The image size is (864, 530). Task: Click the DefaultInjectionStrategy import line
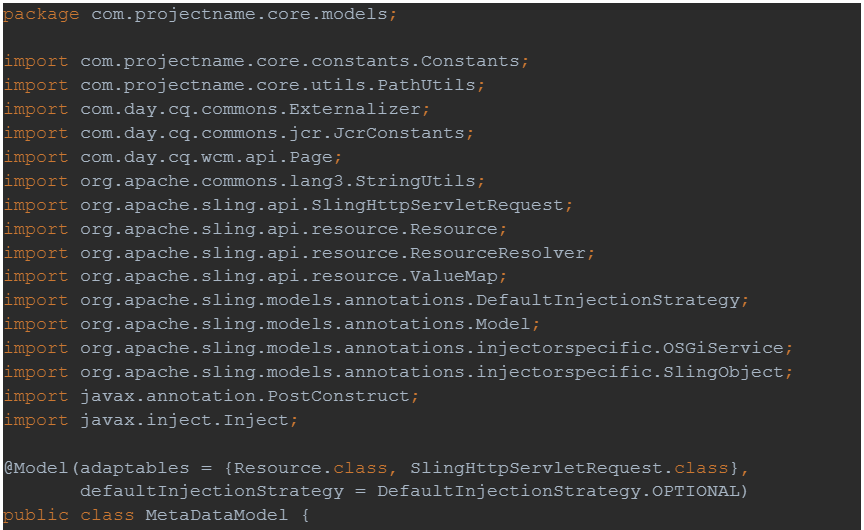point(376,301)
